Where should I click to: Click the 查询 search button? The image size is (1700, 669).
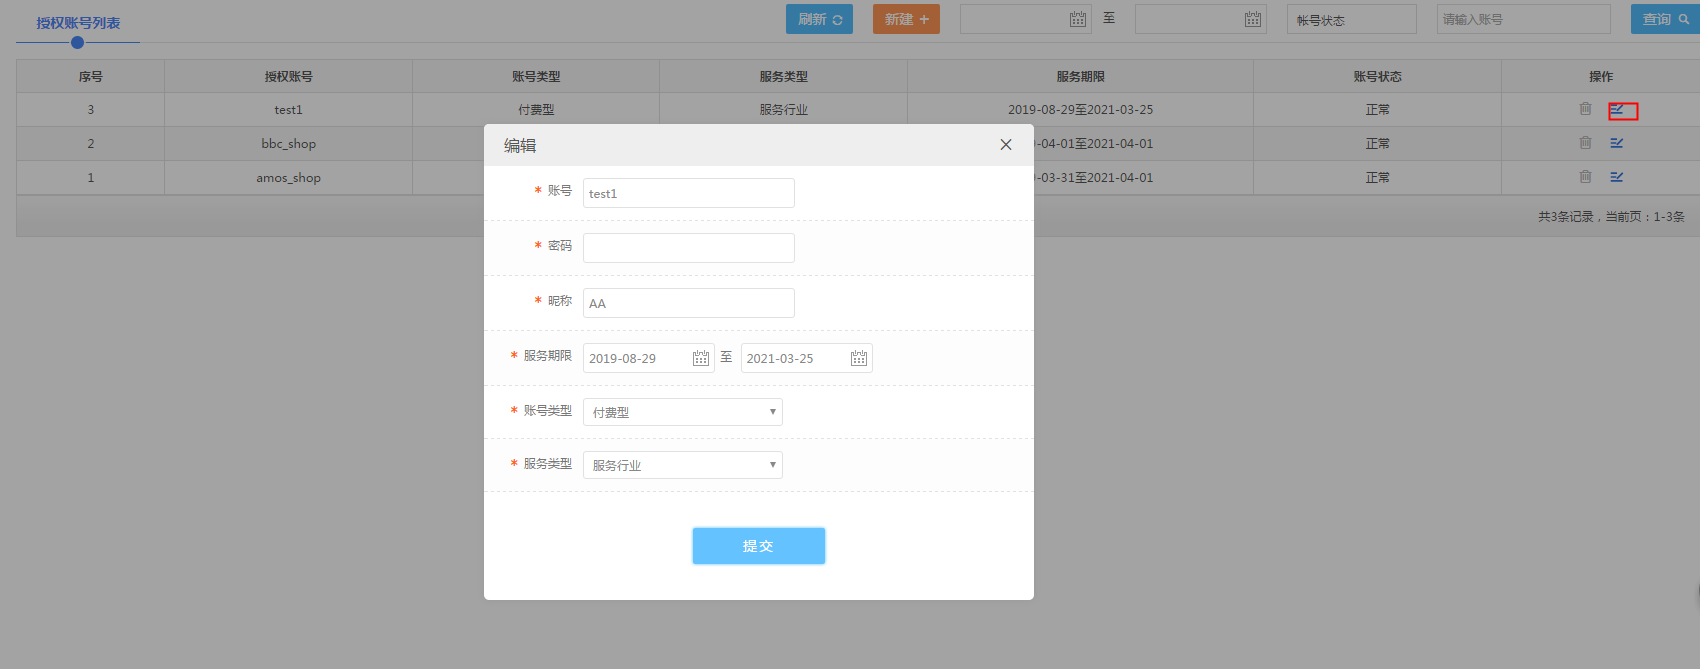coord(1664,19)
